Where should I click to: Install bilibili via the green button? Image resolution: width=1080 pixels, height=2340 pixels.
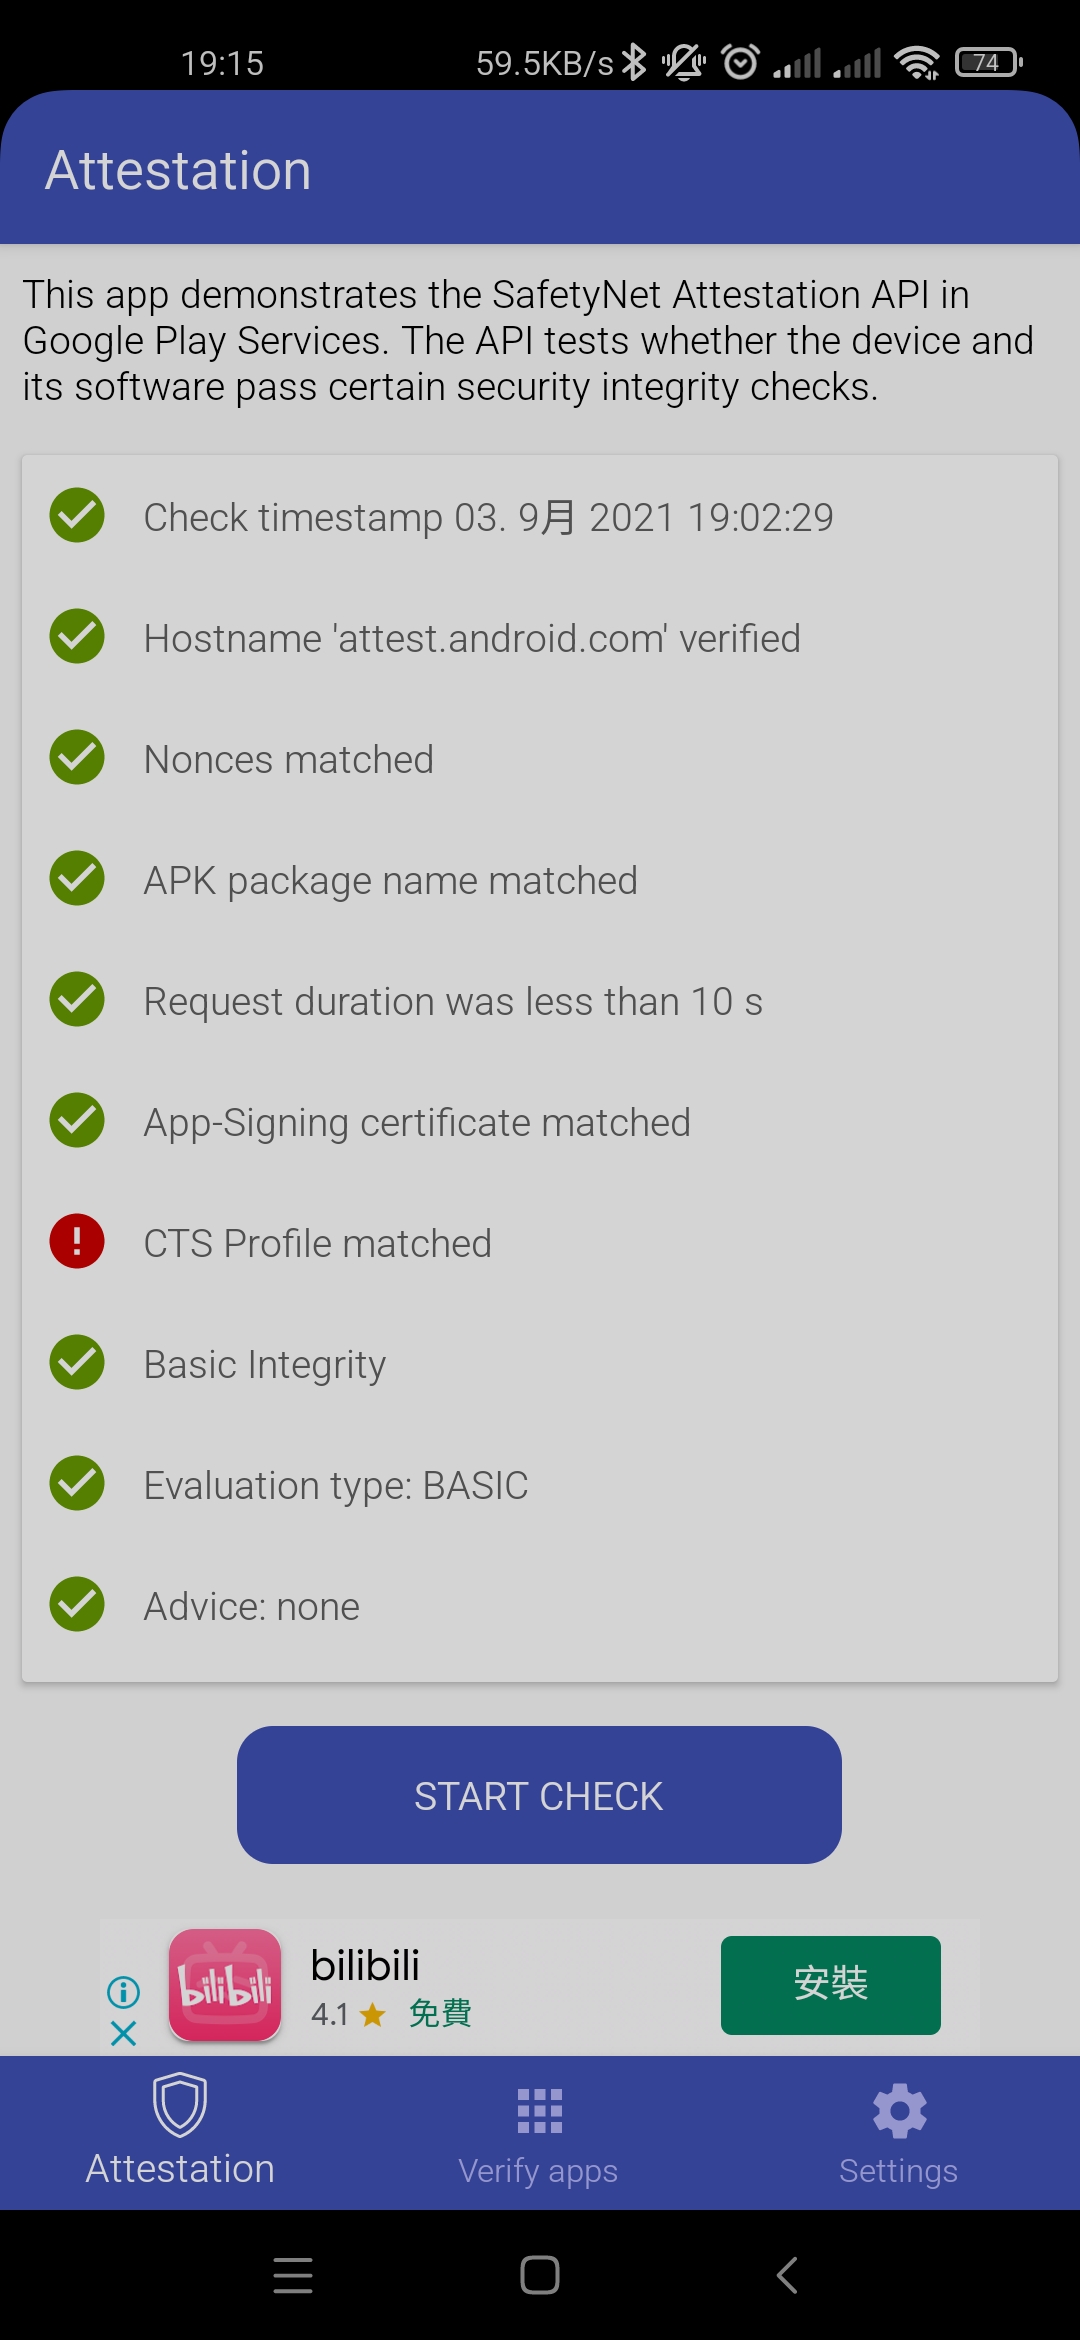(831, 1985)
